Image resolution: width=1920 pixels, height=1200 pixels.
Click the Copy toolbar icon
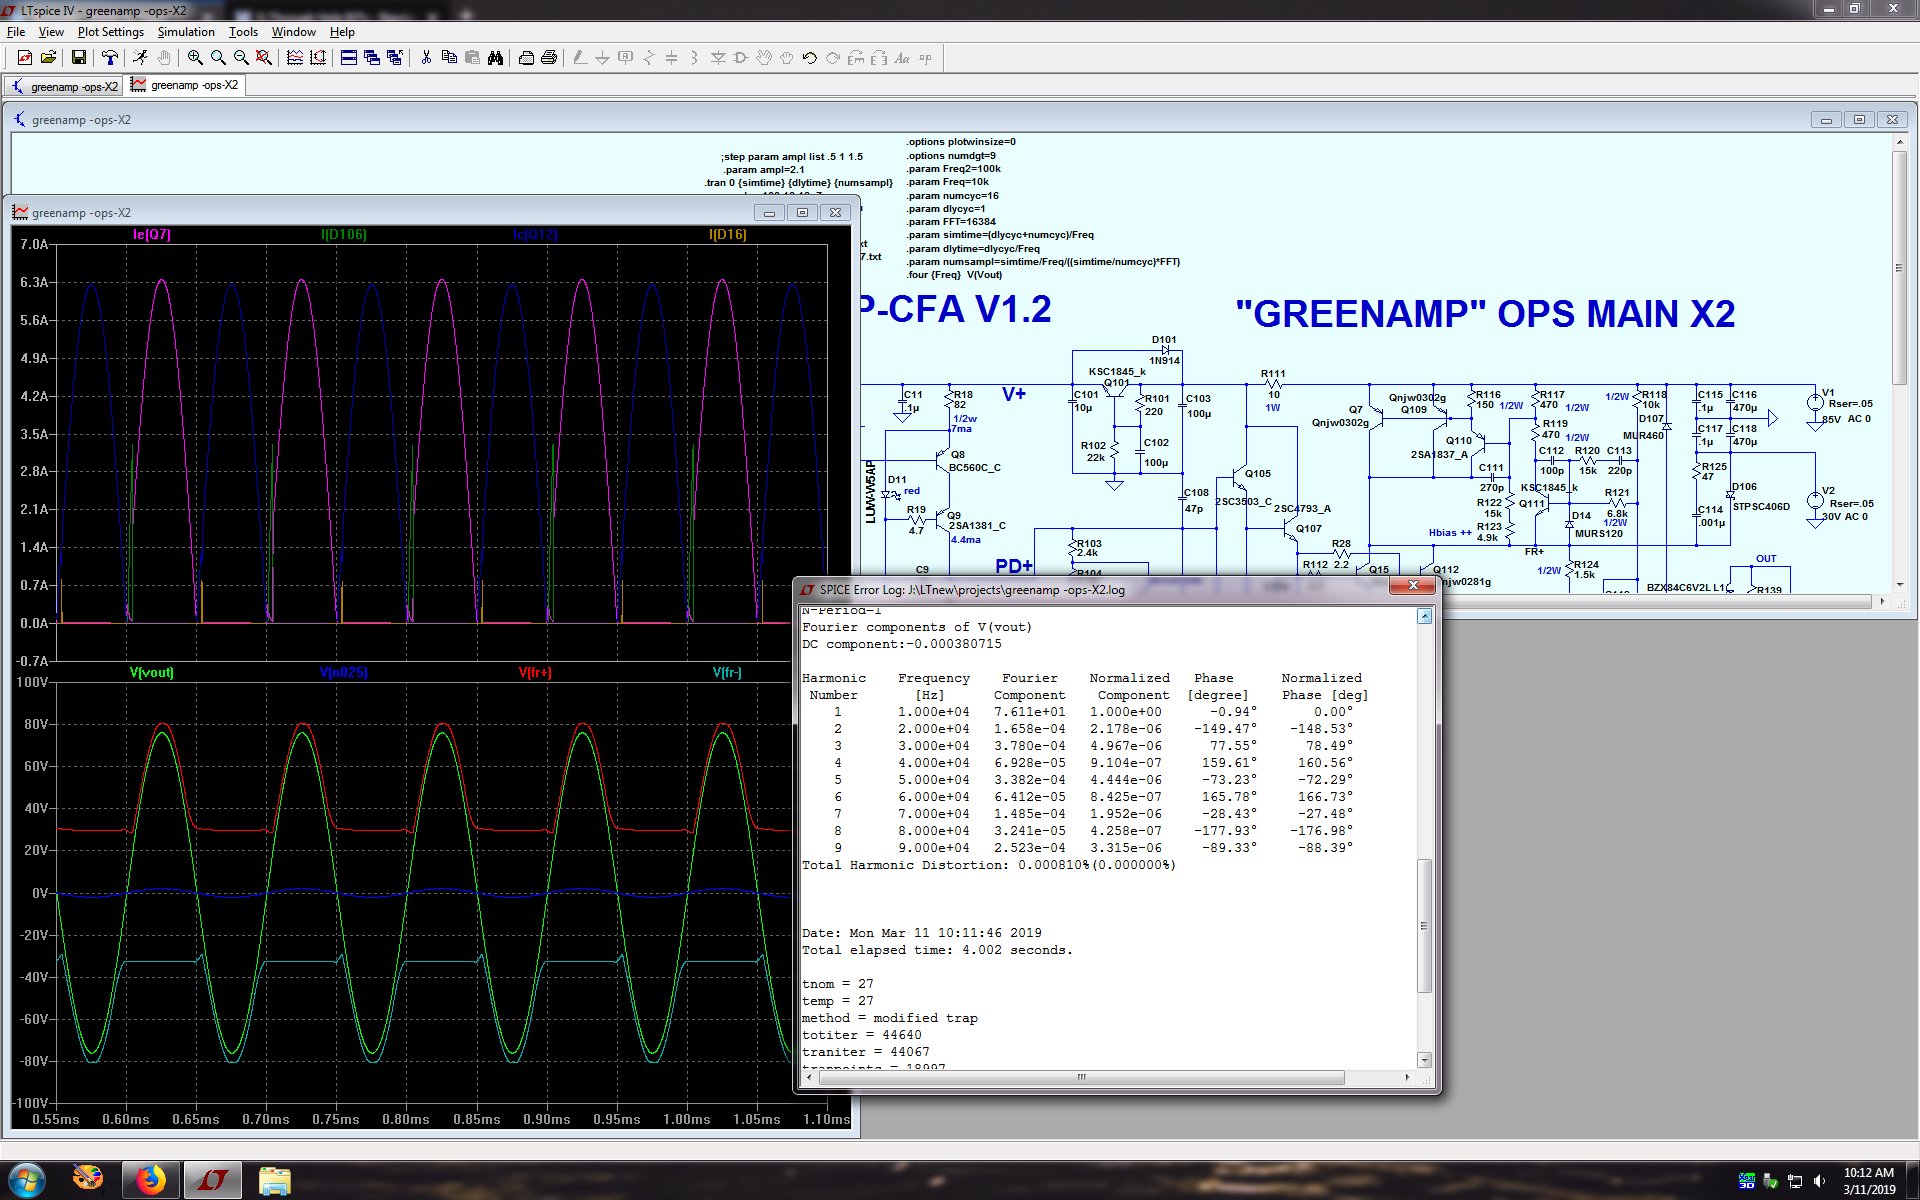pyautogui.click(x=449, y=58)
